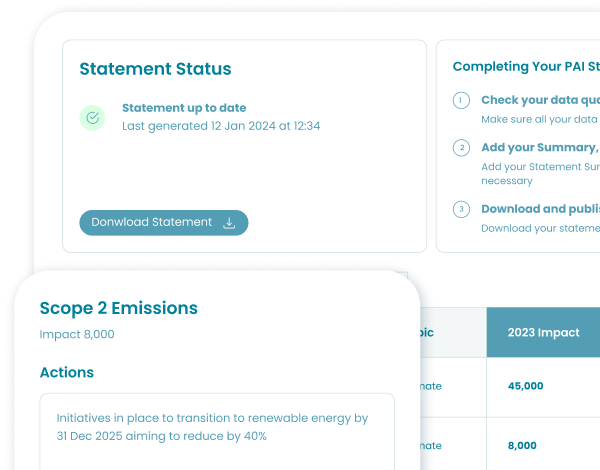Click 'Check your data' step title
This screenshot has width=600, height=470.
point(540,100)
